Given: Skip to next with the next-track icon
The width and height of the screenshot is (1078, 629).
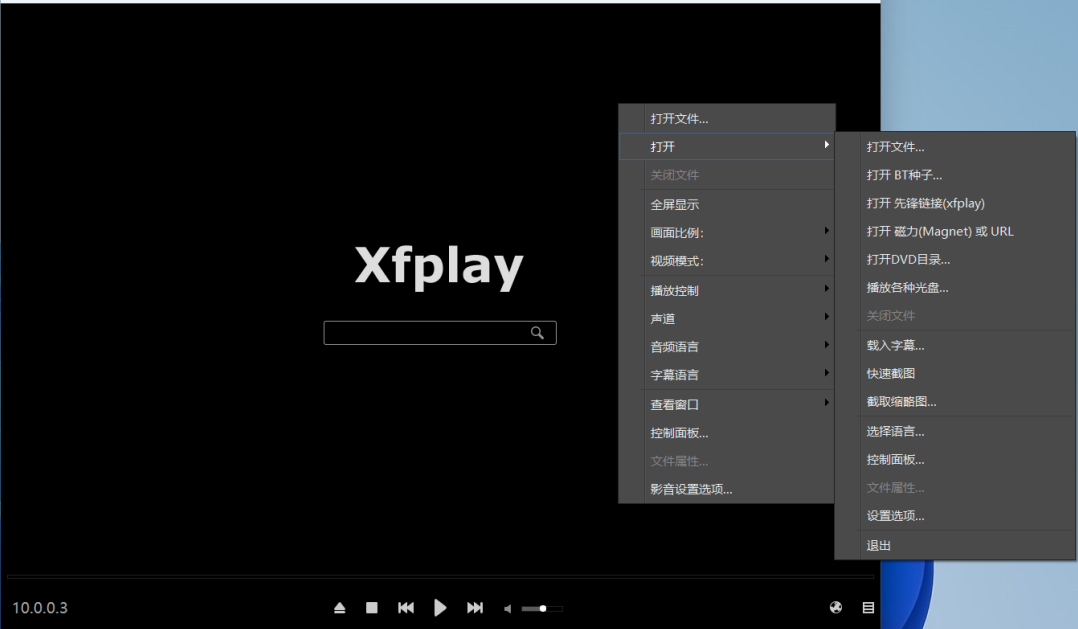Looking at the screenshot, I should (x=475, y=607).
